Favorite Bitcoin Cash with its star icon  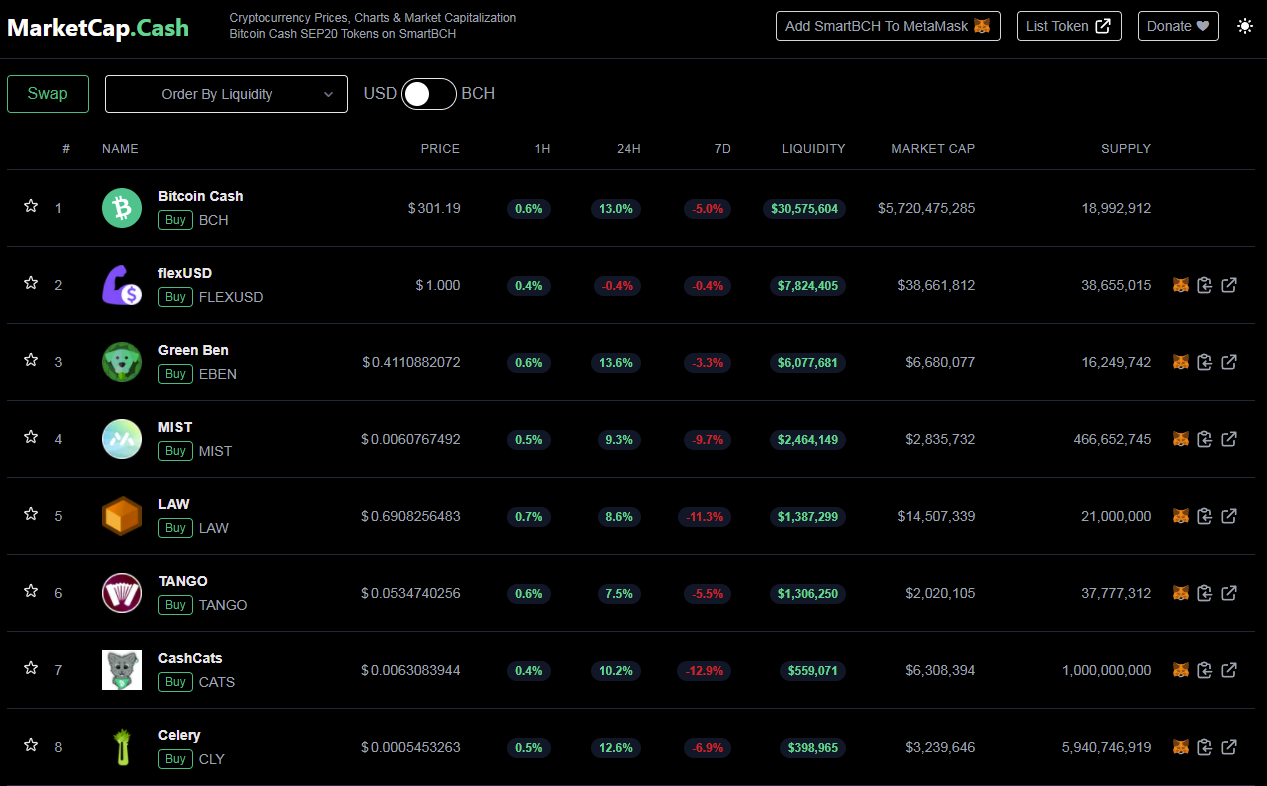pos(31,205)
